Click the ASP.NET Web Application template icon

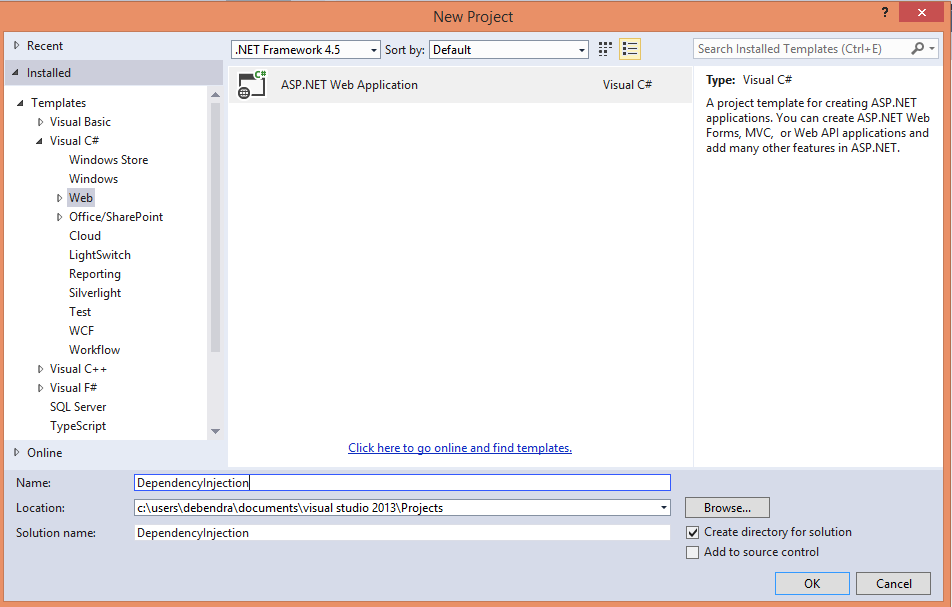[252, 84]
